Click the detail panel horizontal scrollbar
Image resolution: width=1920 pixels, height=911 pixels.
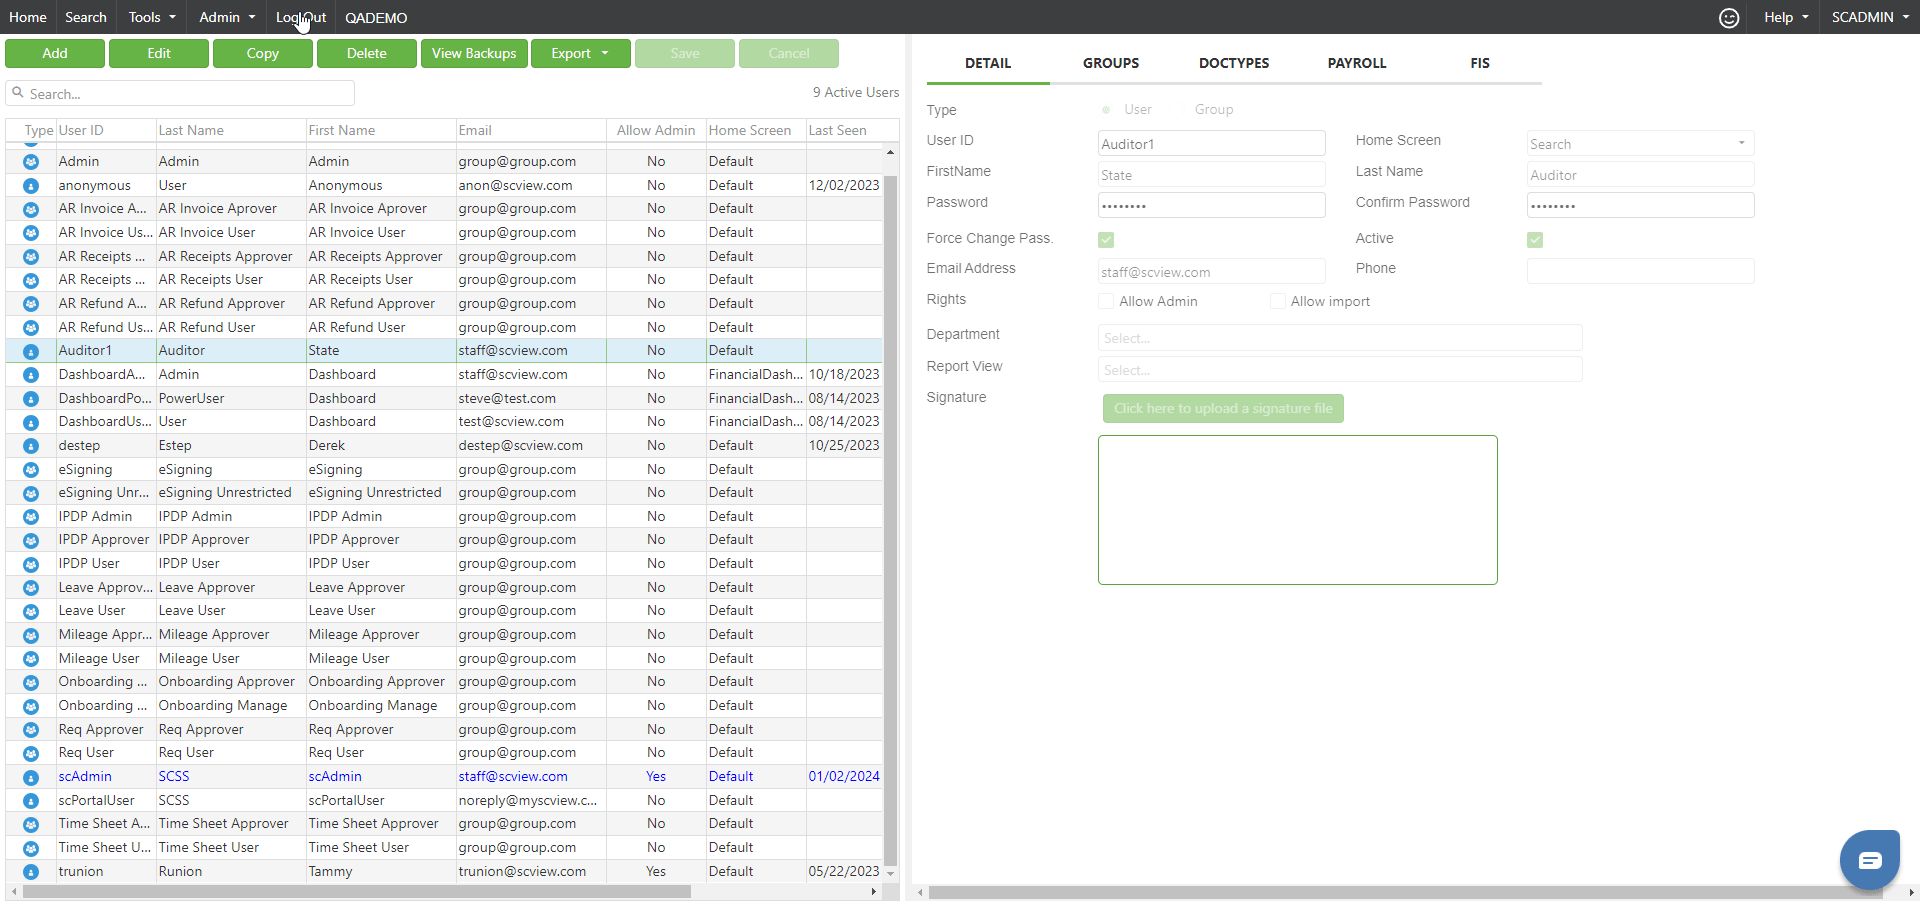tap(1405, 892)
